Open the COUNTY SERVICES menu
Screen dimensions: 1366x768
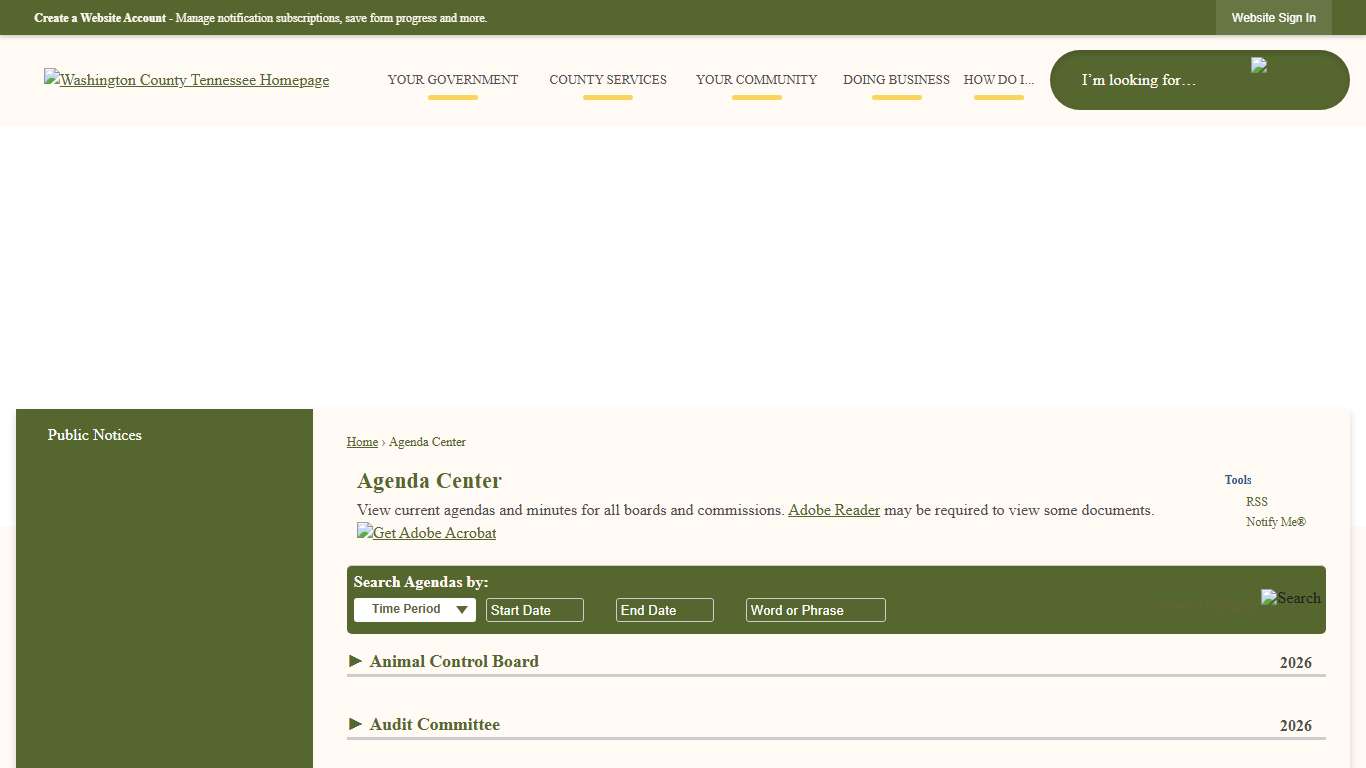(x=607, y=80)
